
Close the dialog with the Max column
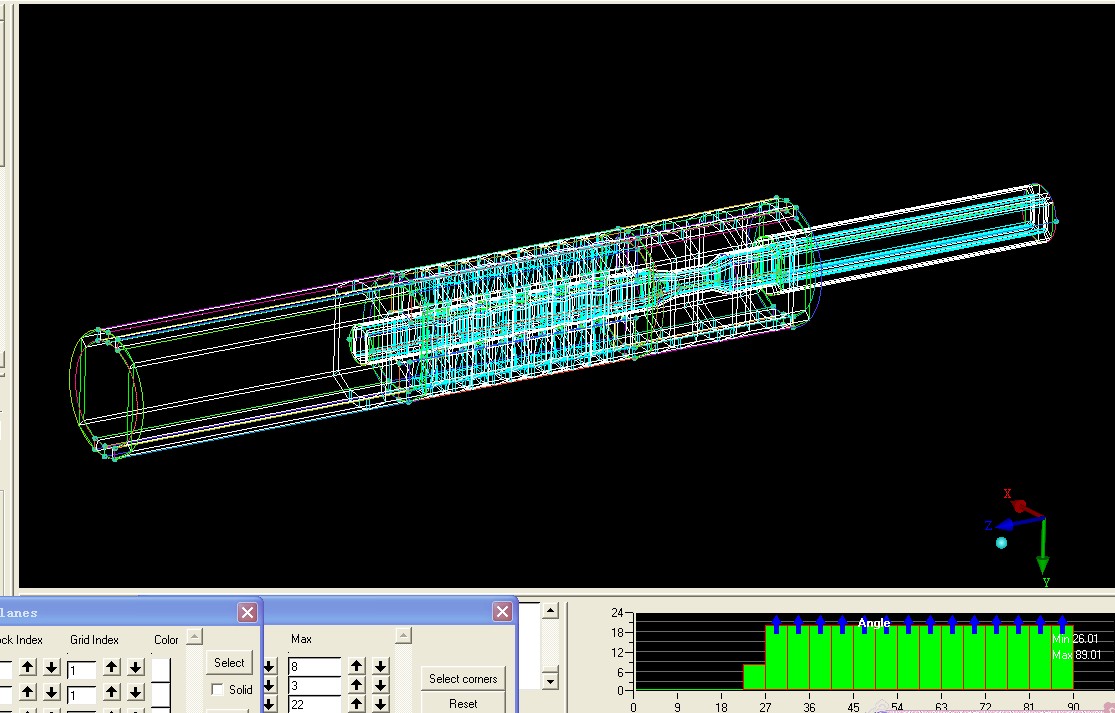click(502, 612)
